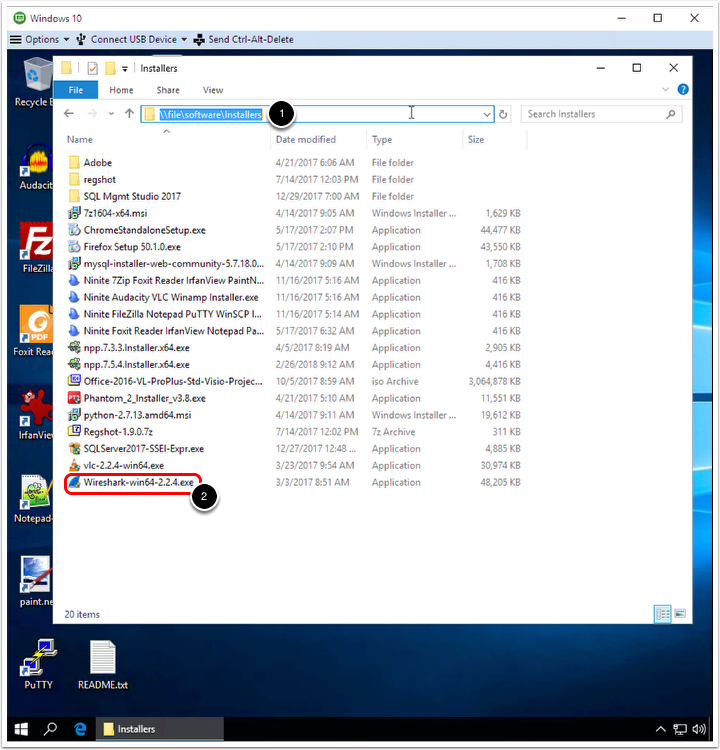720x750 pixels.
Task: Select the README.txt desktop file
Action: pyautogui.click(x=102, y=664)
